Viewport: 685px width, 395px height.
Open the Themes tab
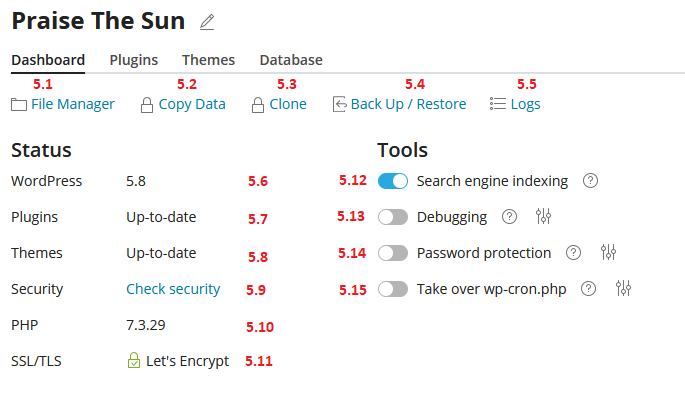(x=208, y=60)
